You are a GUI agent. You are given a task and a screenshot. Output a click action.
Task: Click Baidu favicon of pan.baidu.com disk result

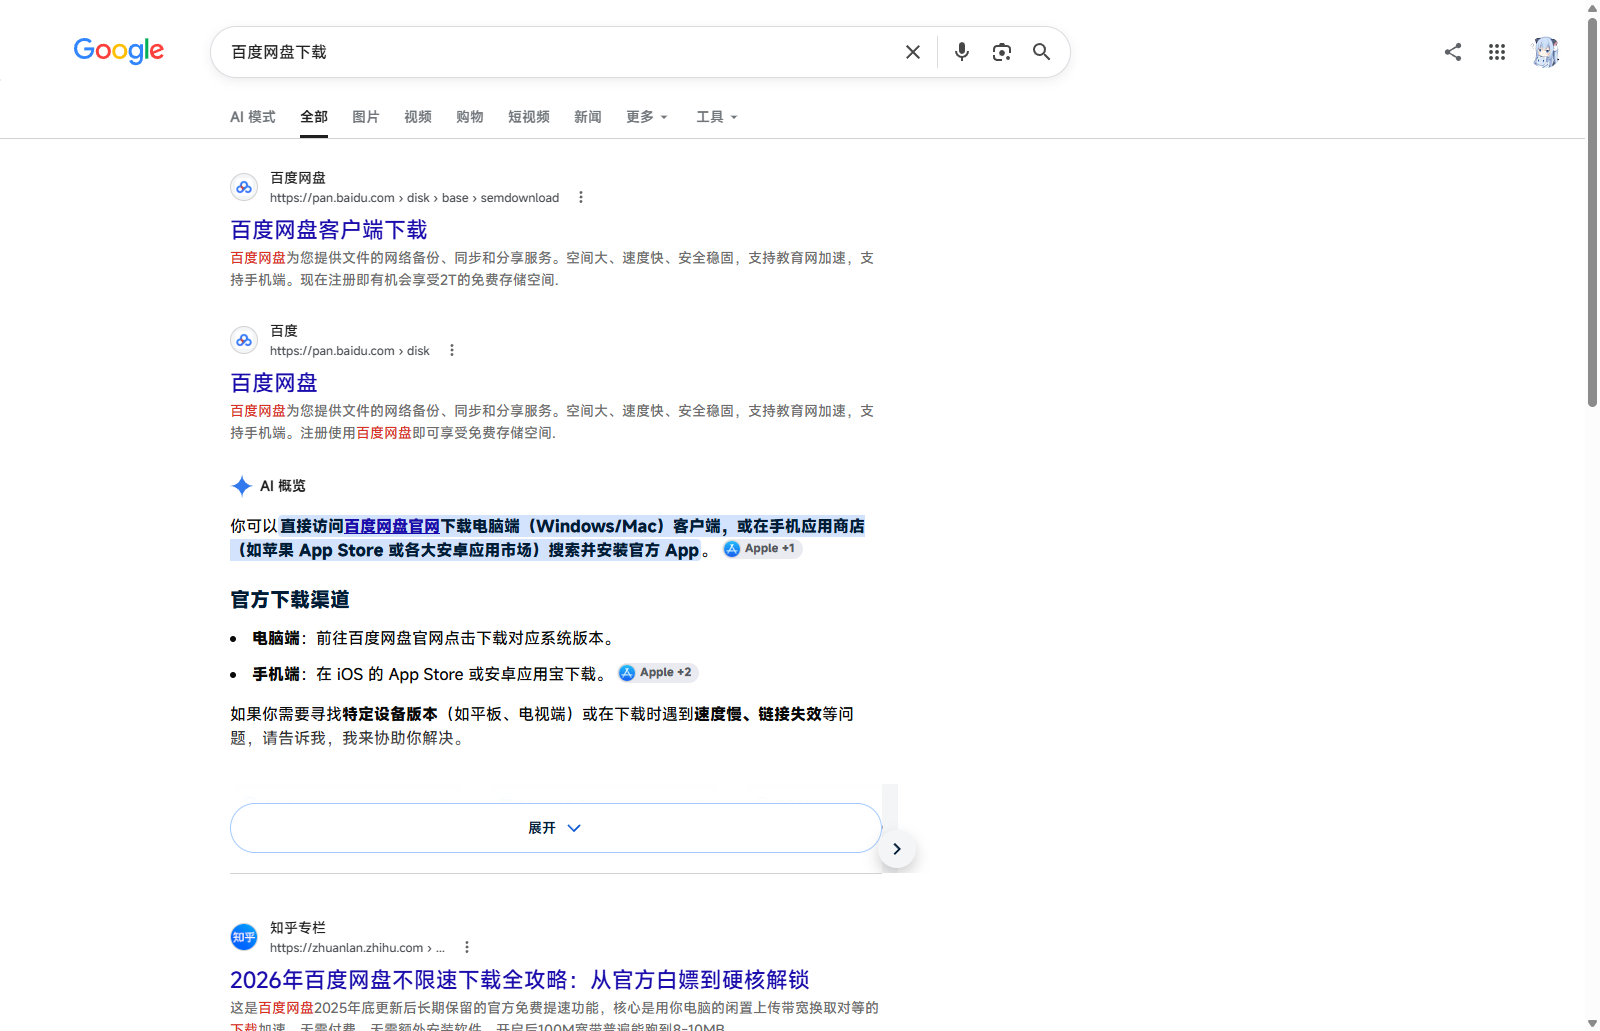(x=244, y=340)
